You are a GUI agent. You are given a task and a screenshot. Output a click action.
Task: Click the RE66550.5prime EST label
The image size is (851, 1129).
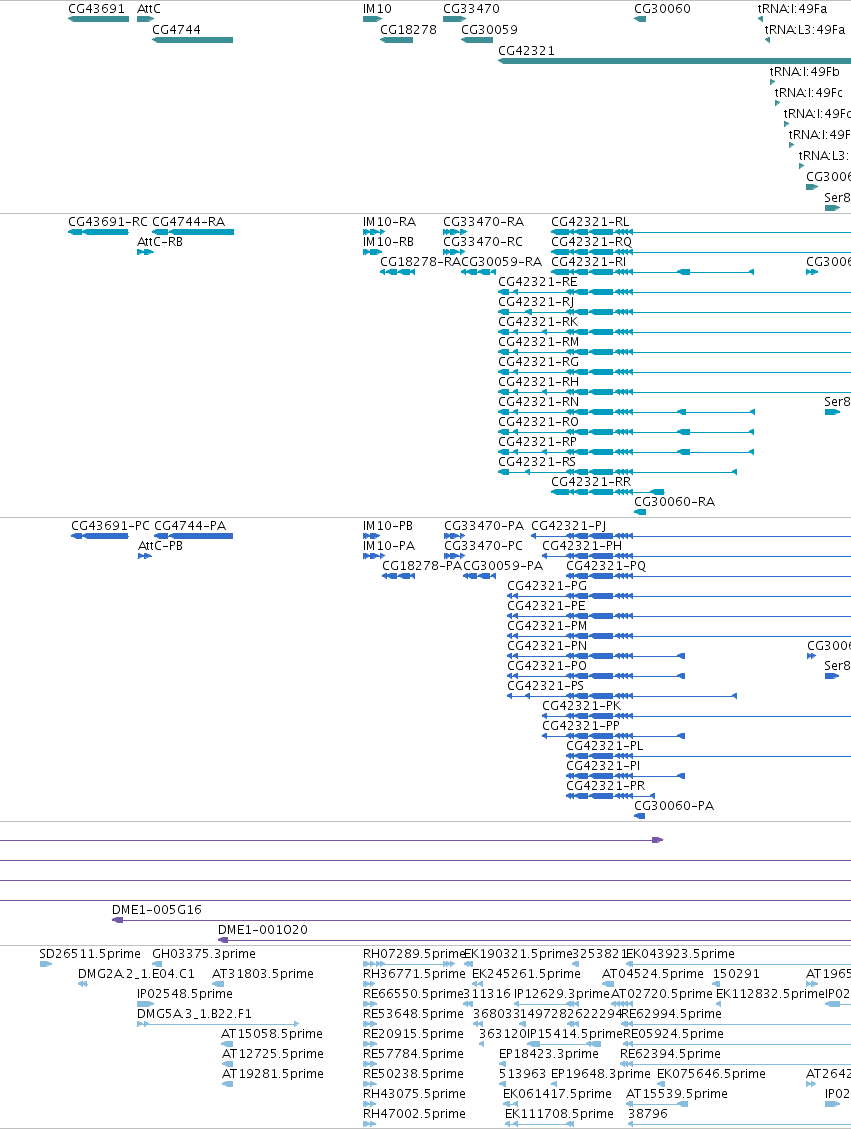413,994
